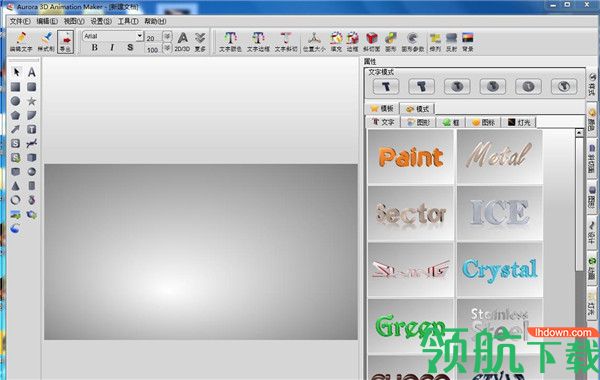Select the 图形 shapes templates tab
This screenshot has height=380, width=600.
point(419,122)
